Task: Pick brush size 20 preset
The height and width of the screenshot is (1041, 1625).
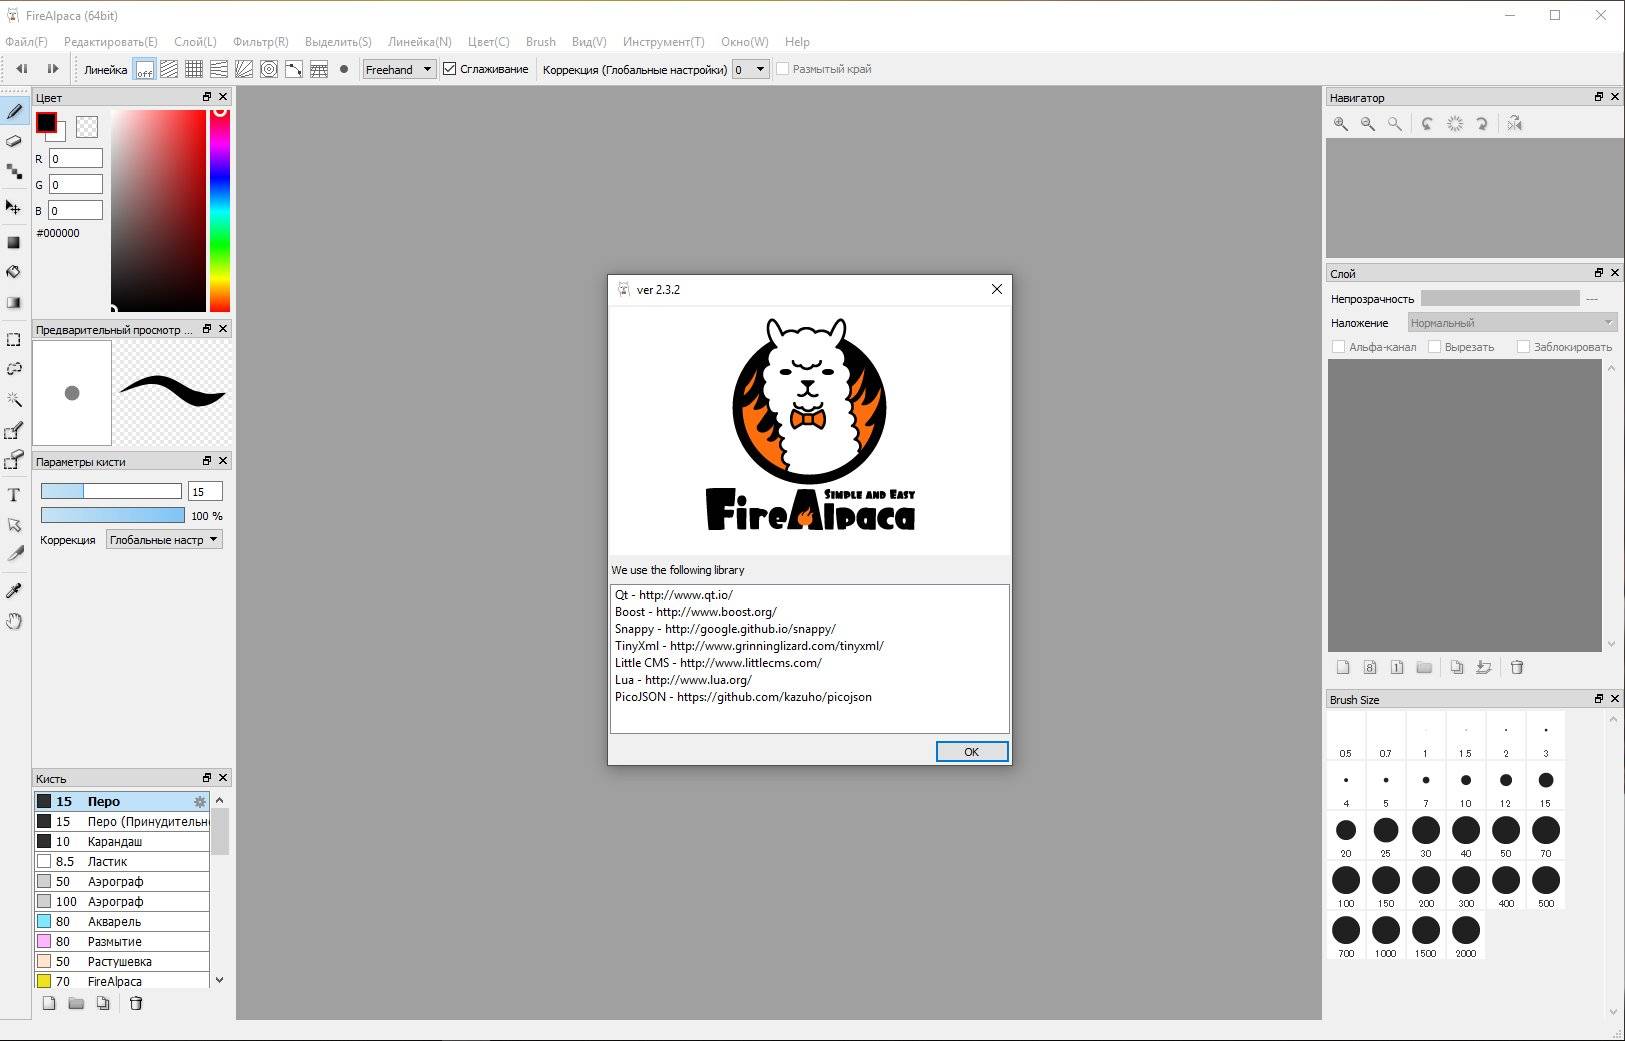Action: tap(1346, 836)
